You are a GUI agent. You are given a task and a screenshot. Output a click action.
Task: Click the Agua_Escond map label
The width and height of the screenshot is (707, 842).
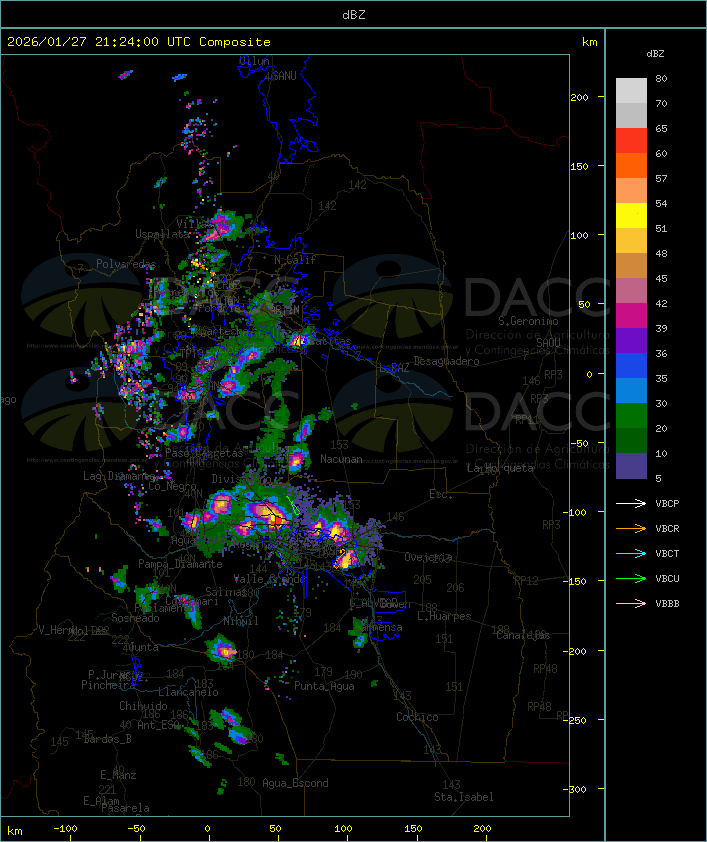[x=295, y=783]
